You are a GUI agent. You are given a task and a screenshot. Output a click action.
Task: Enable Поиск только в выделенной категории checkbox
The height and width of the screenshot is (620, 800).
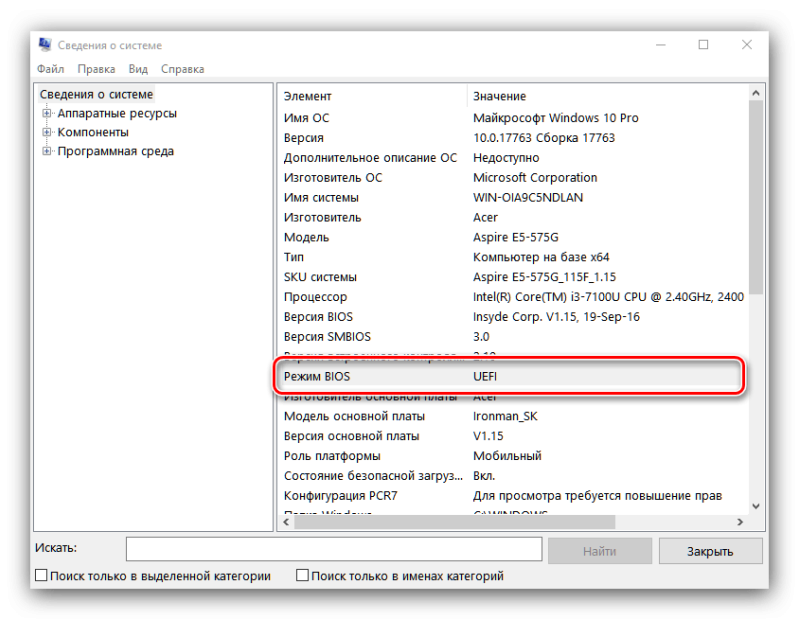[41, 576]
